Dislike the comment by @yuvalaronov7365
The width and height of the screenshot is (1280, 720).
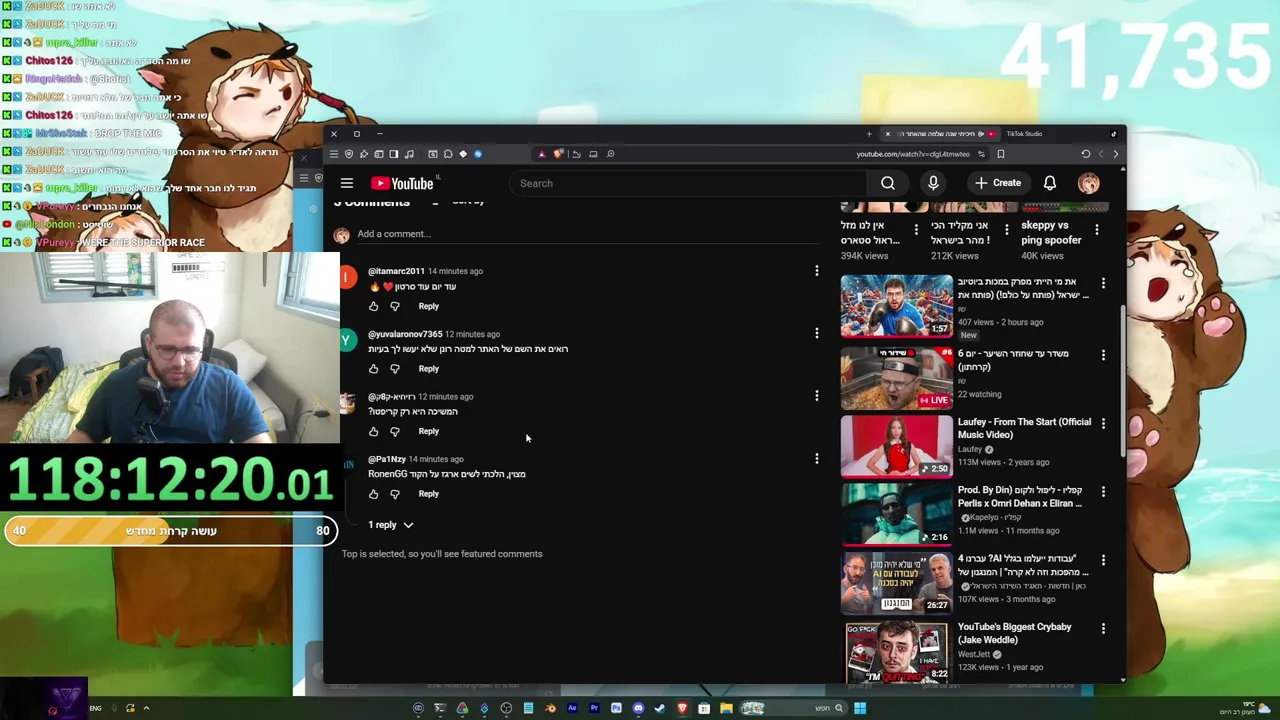(395, 369)
